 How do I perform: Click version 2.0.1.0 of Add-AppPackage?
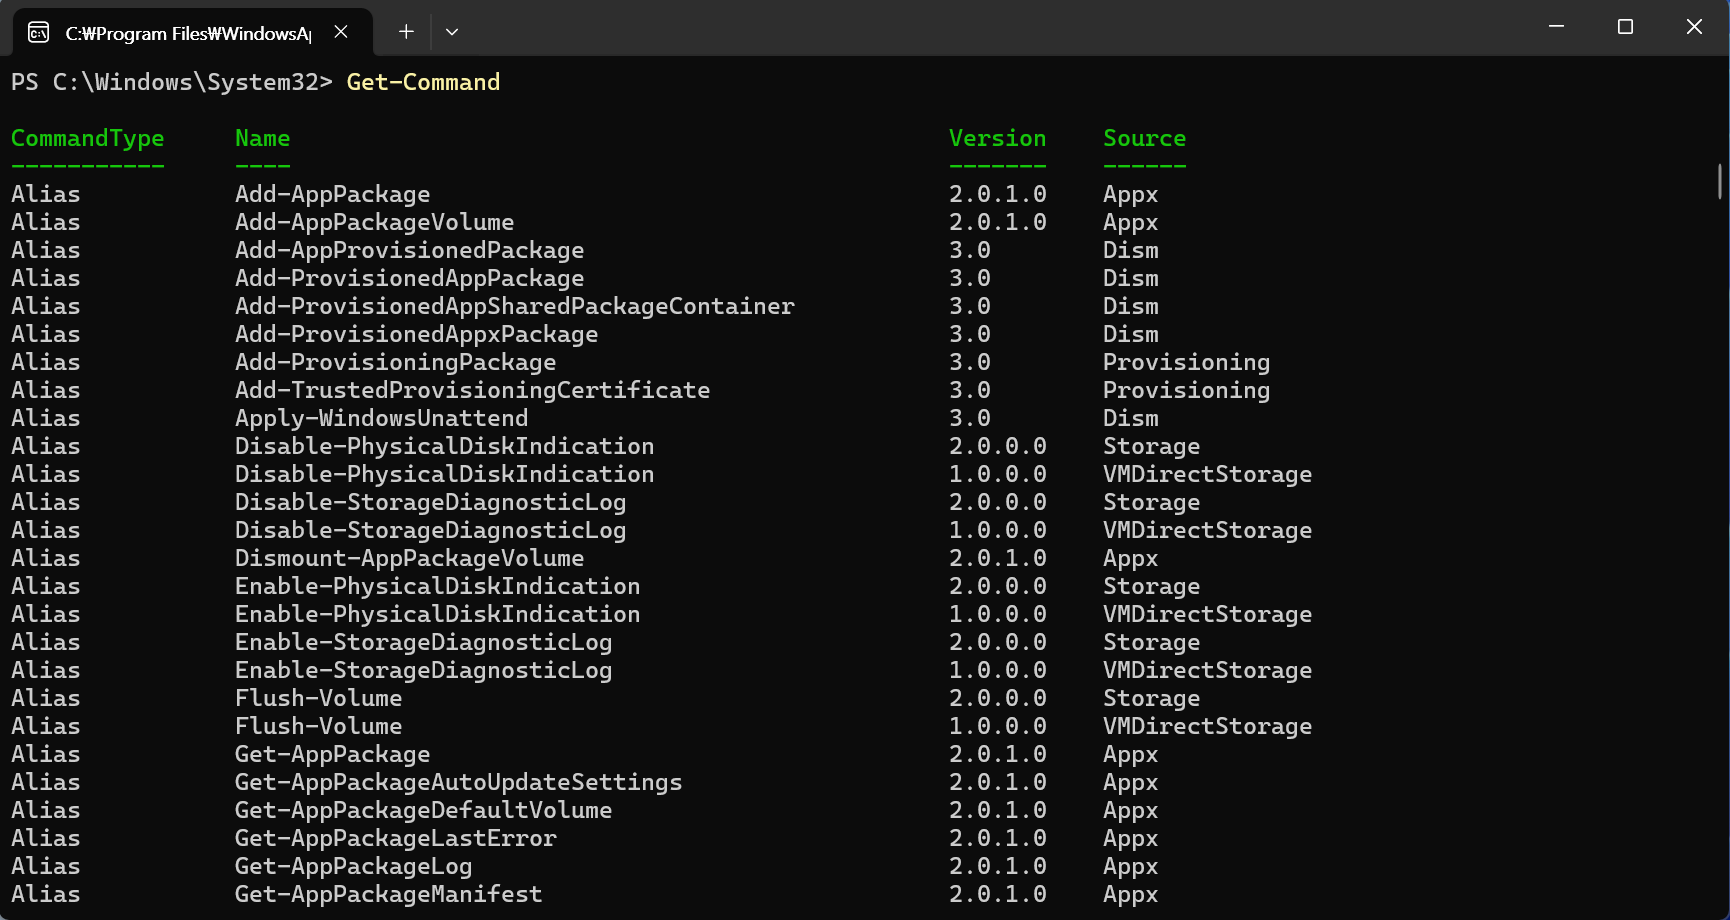point(998,194)
